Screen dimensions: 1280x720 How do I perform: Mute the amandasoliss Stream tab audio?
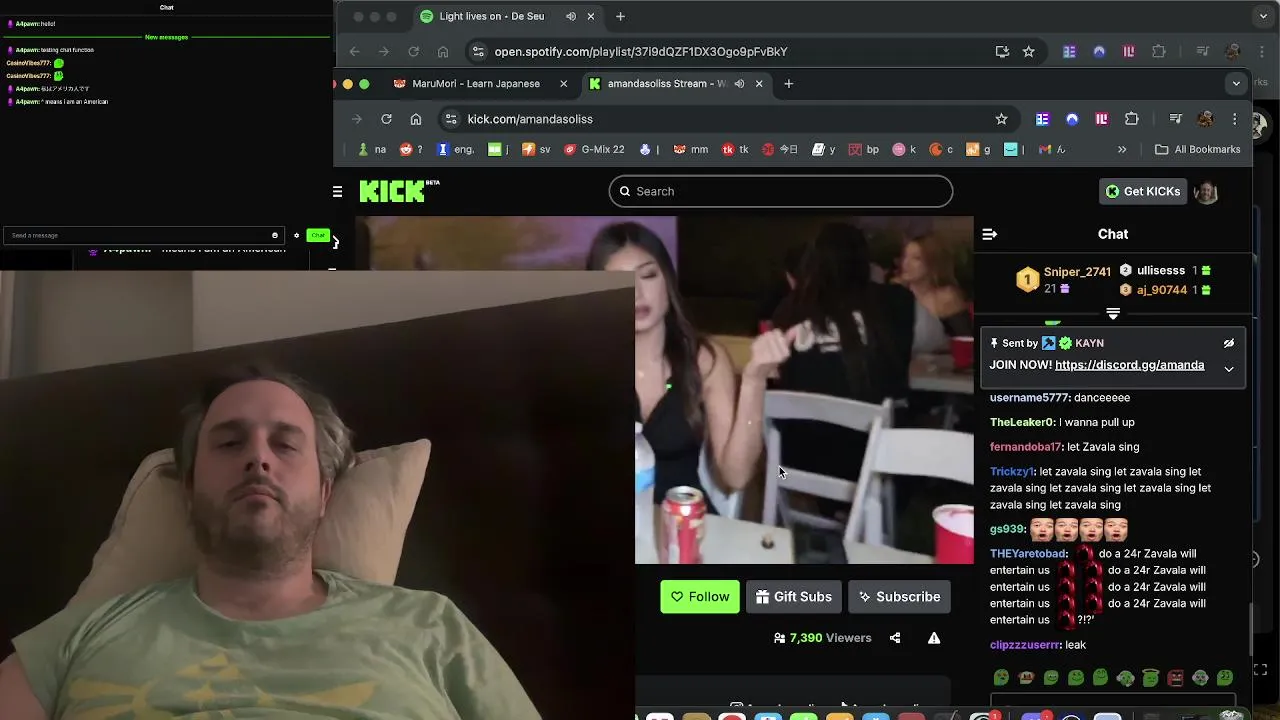tap(739, 84)
